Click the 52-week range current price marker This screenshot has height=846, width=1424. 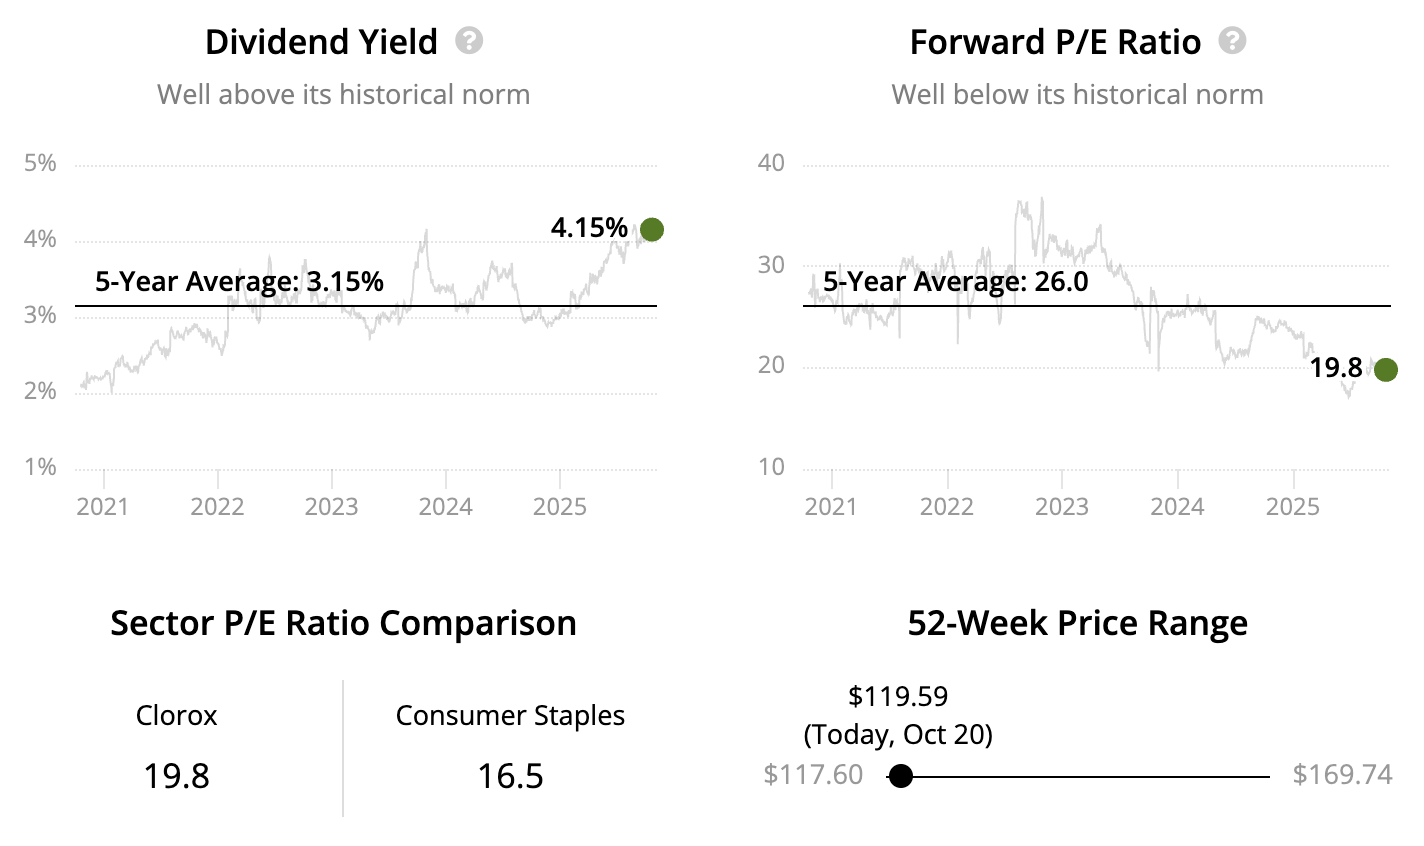click(901, 776)
